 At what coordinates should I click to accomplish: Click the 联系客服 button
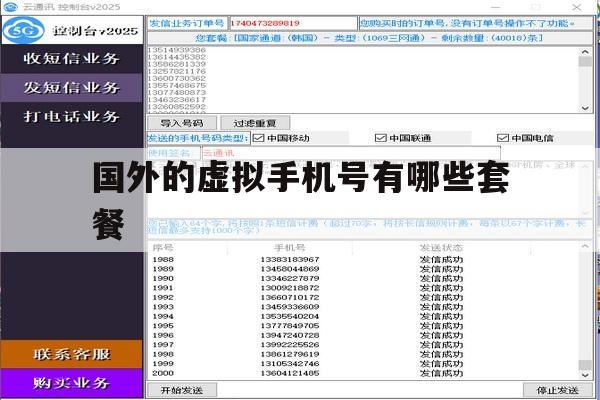point(72,354)
